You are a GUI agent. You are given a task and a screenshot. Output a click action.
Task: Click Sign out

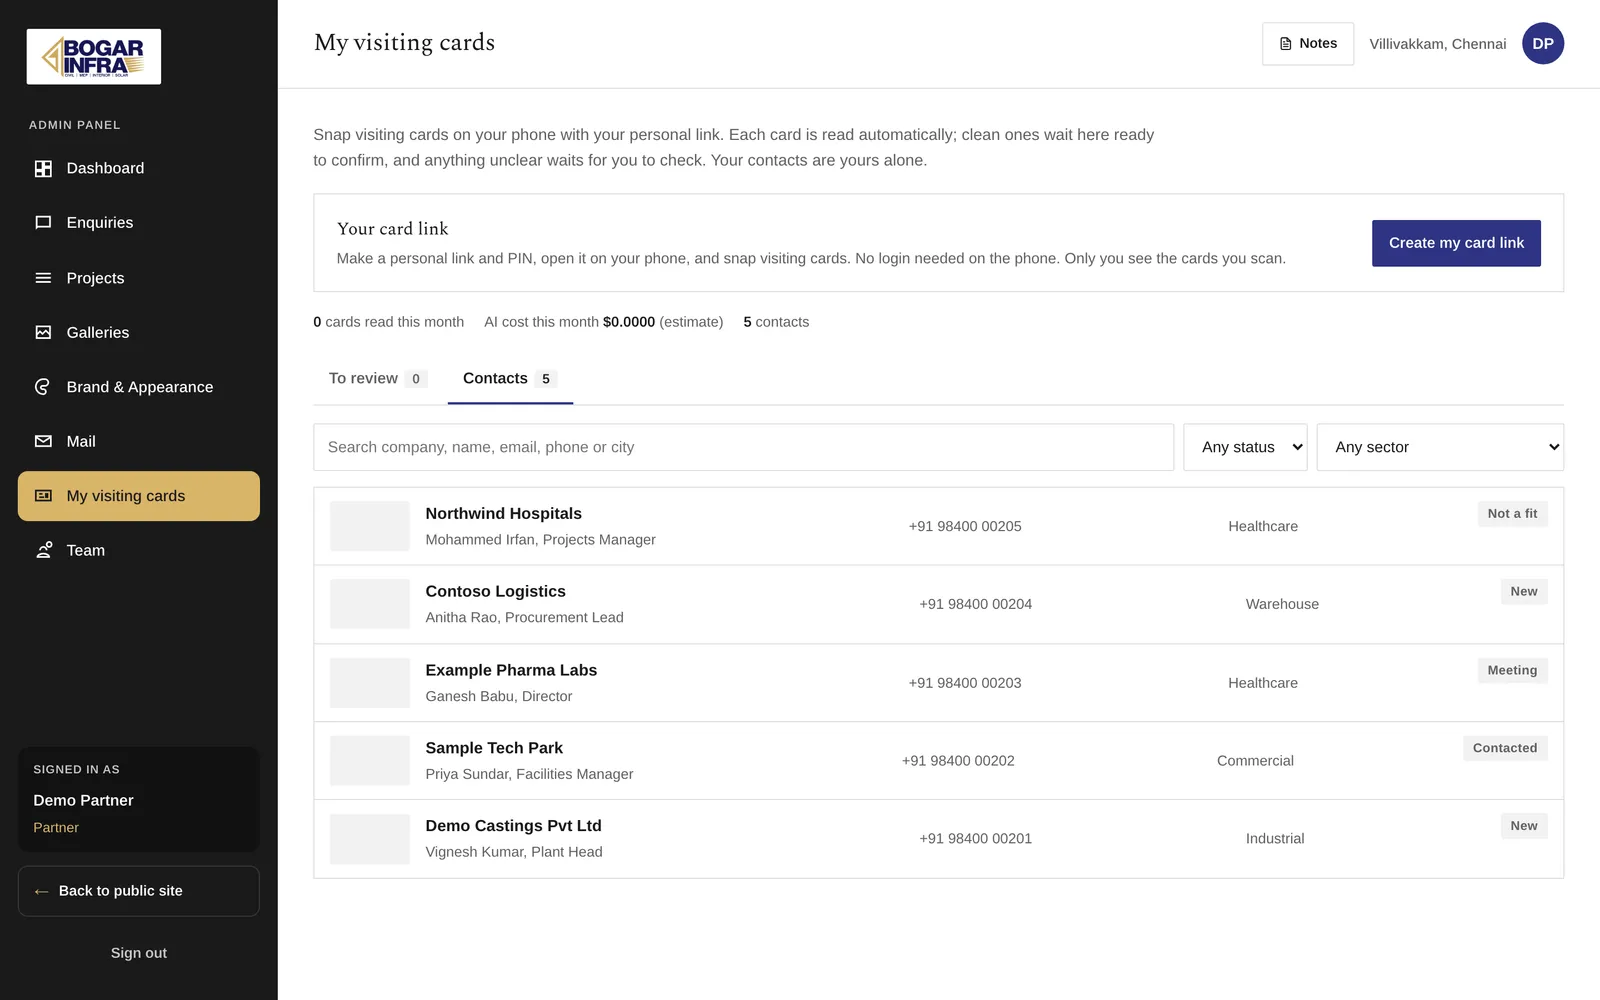pos(139,953)
